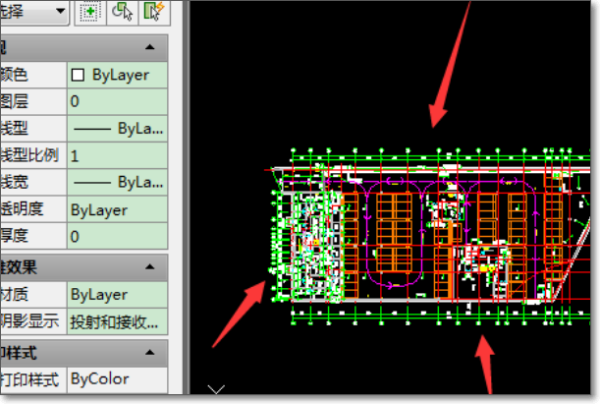This screenshot has height=404, width=600.
Task: Select the plot style ByColor field
Action: click(117, 380)
